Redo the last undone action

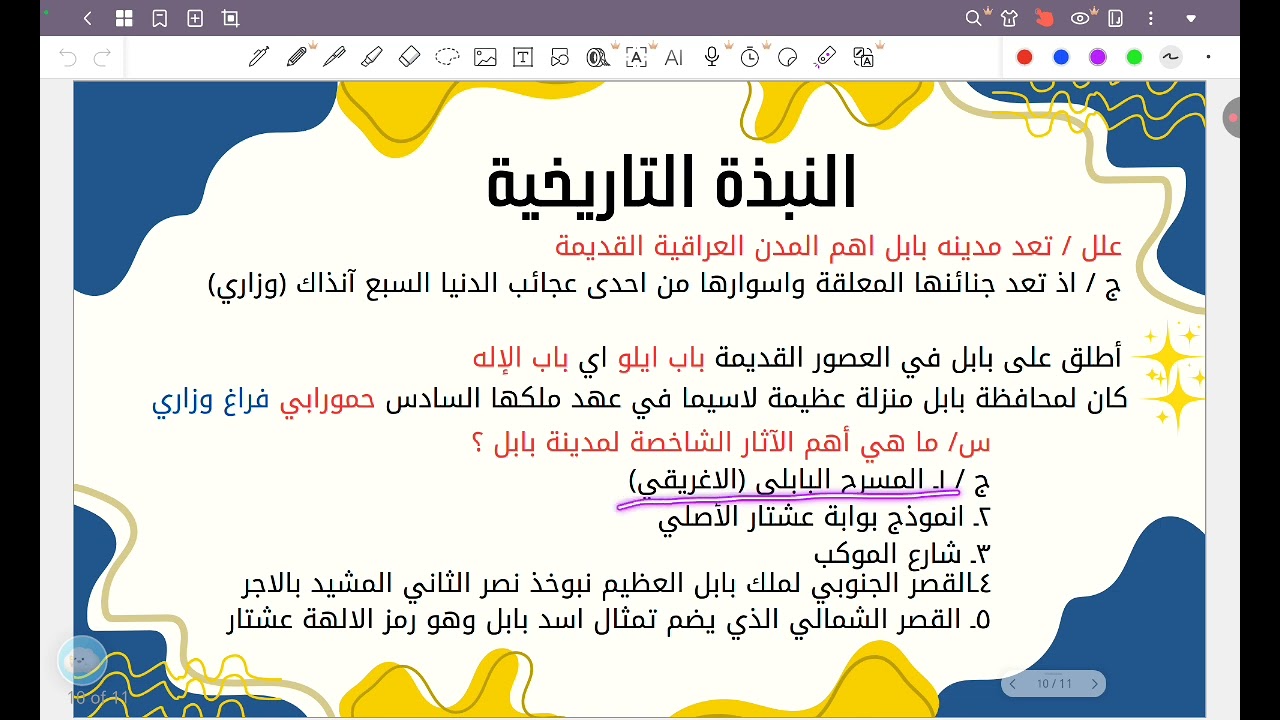point(102,58)
